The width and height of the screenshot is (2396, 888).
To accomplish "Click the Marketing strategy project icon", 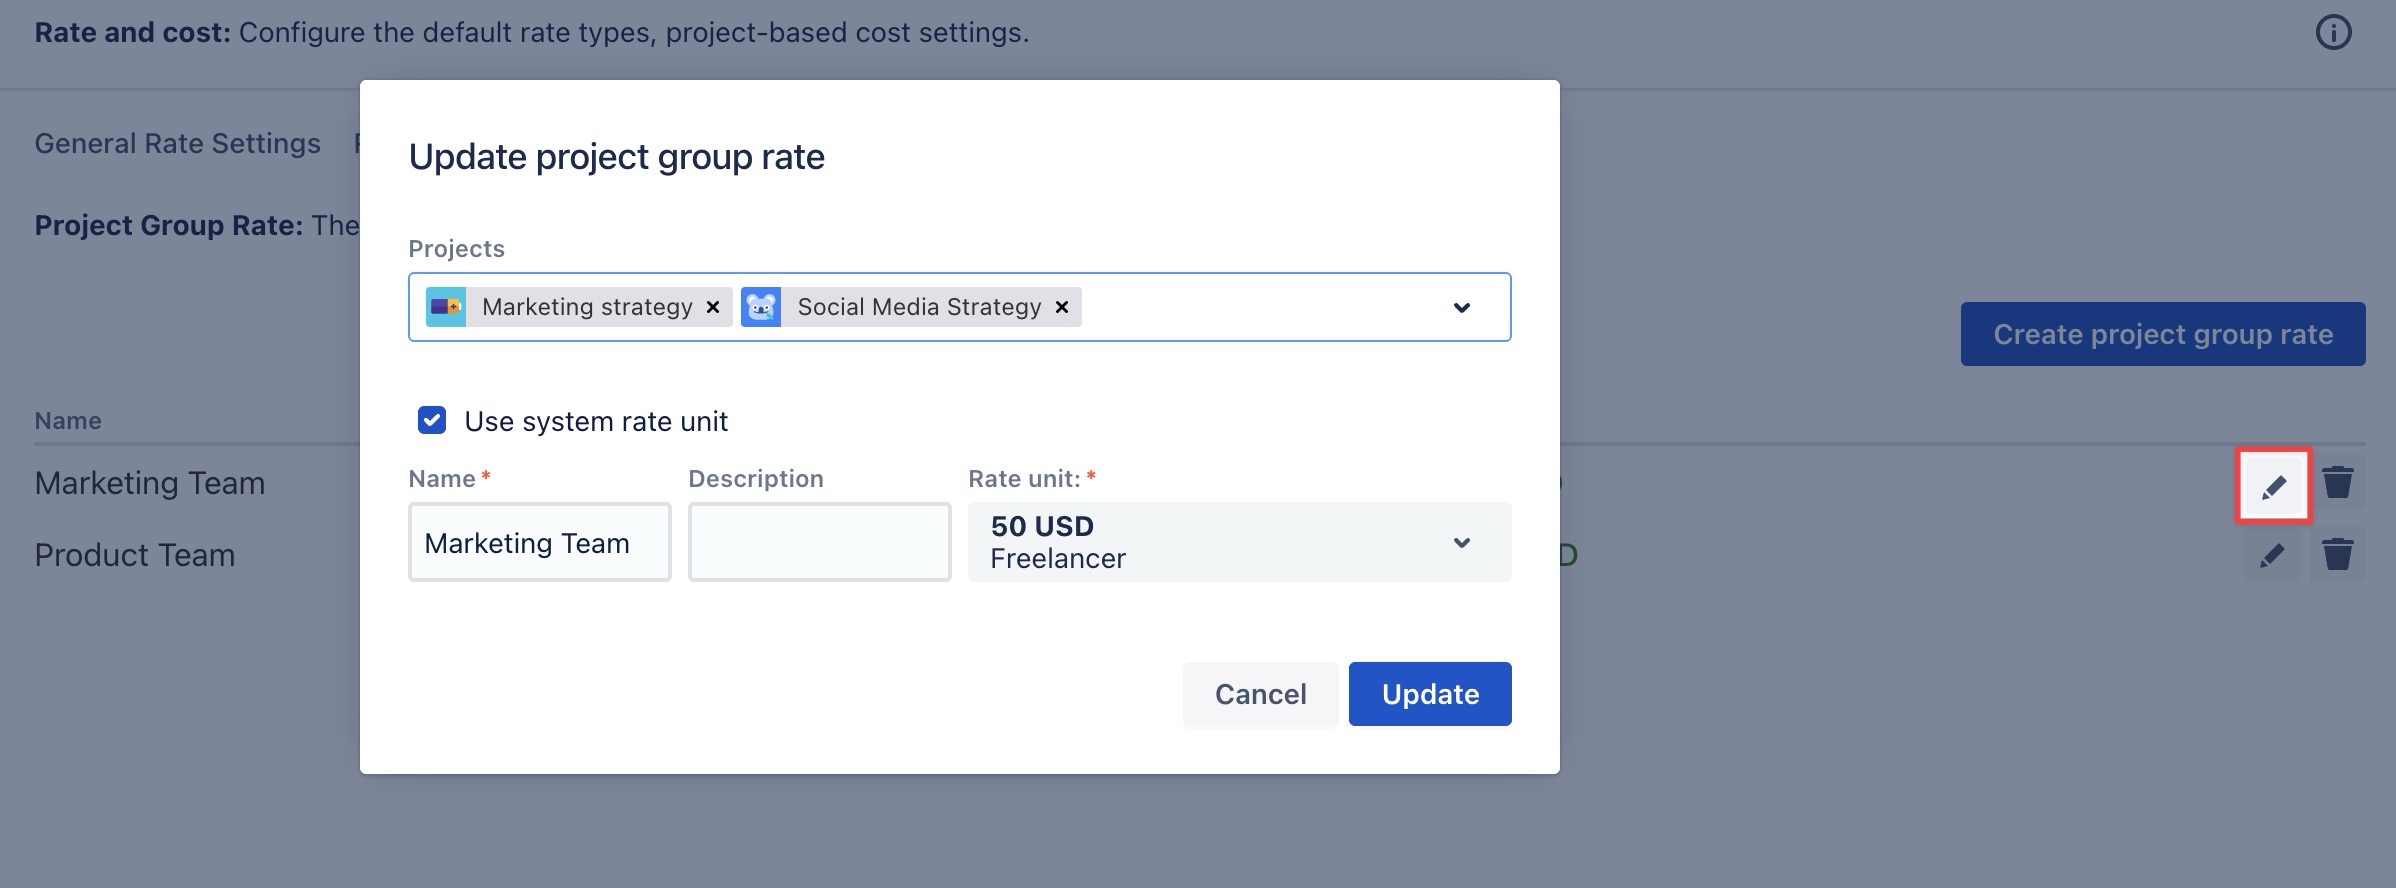I will click(x=446, y=307).
